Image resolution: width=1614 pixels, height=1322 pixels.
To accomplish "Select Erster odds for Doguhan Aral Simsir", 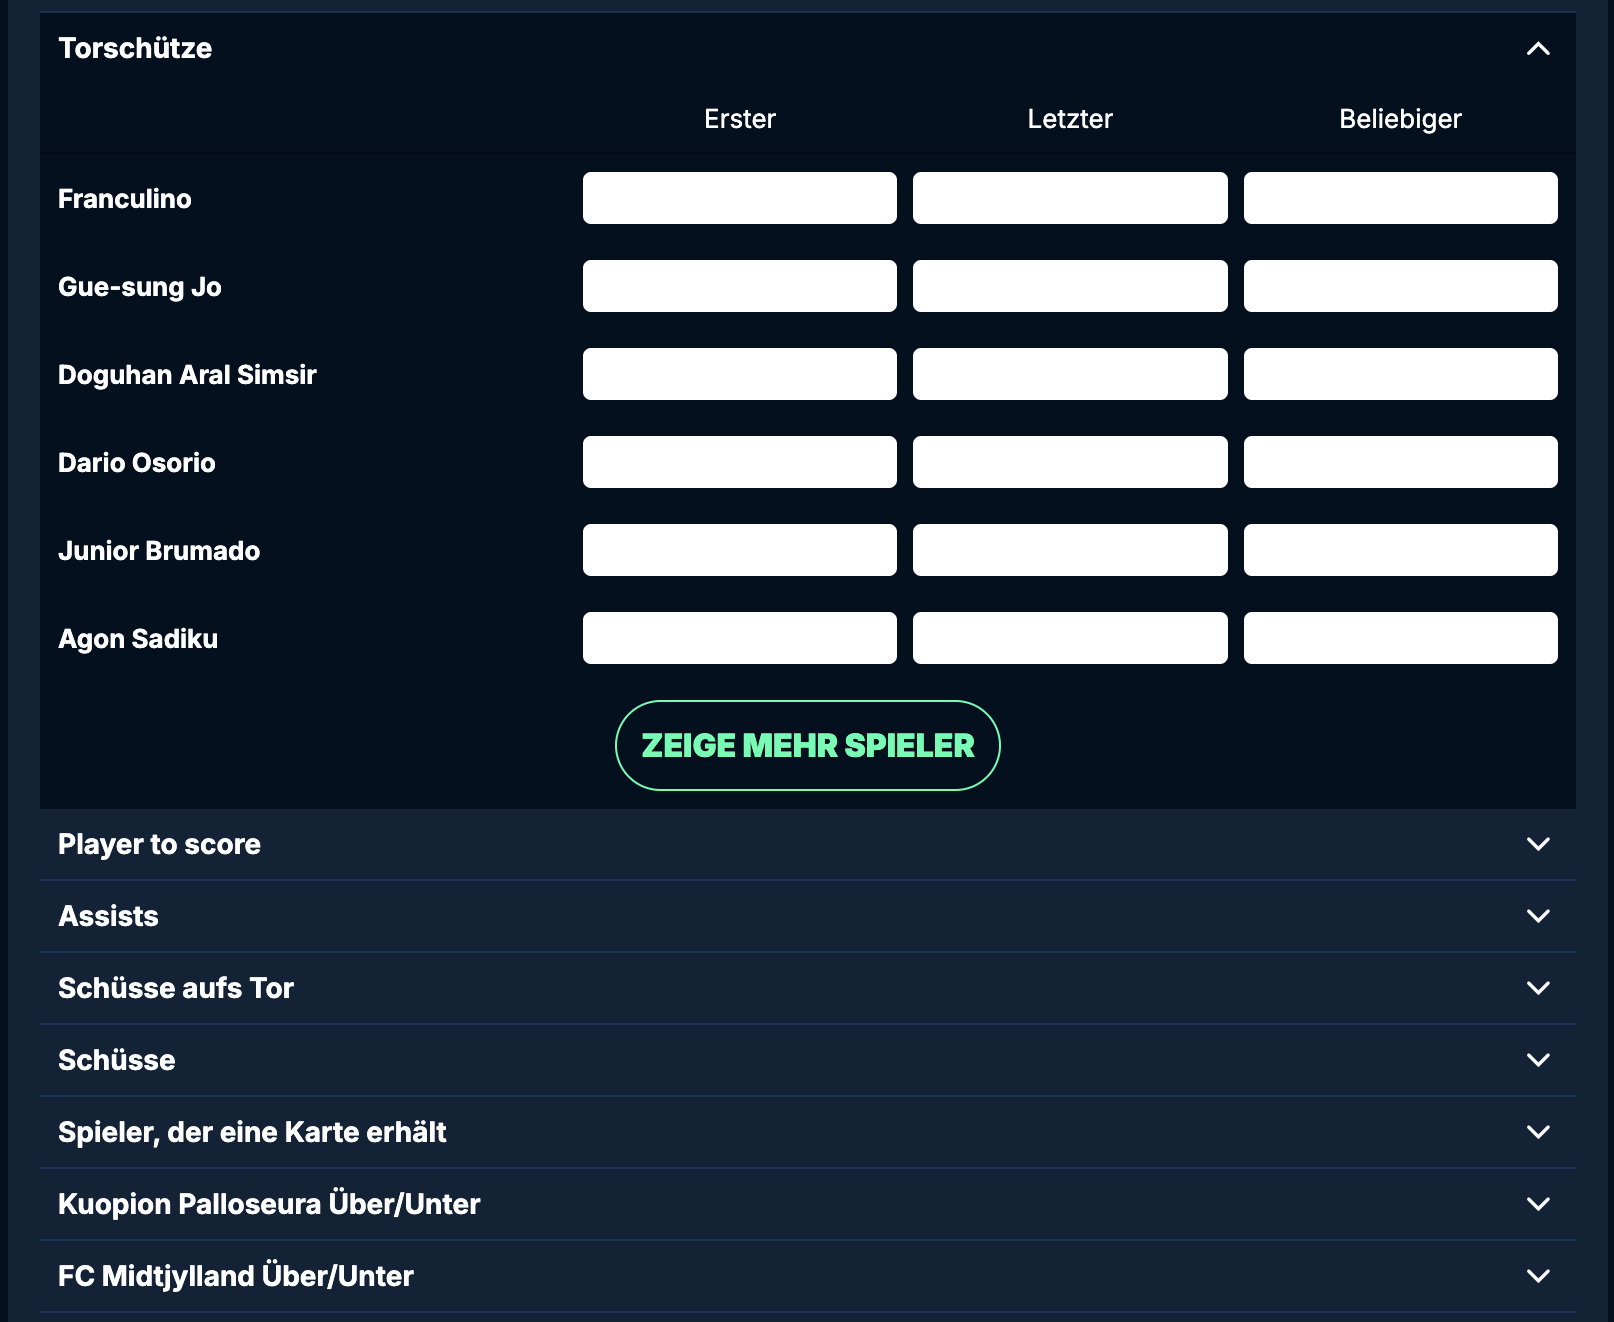I will click(x=739, y=373).
